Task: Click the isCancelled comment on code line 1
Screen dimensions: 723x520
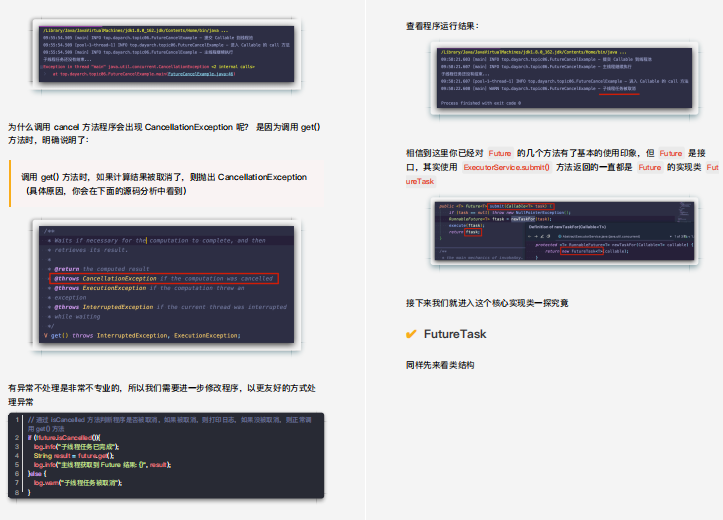Action: [170, 424]
